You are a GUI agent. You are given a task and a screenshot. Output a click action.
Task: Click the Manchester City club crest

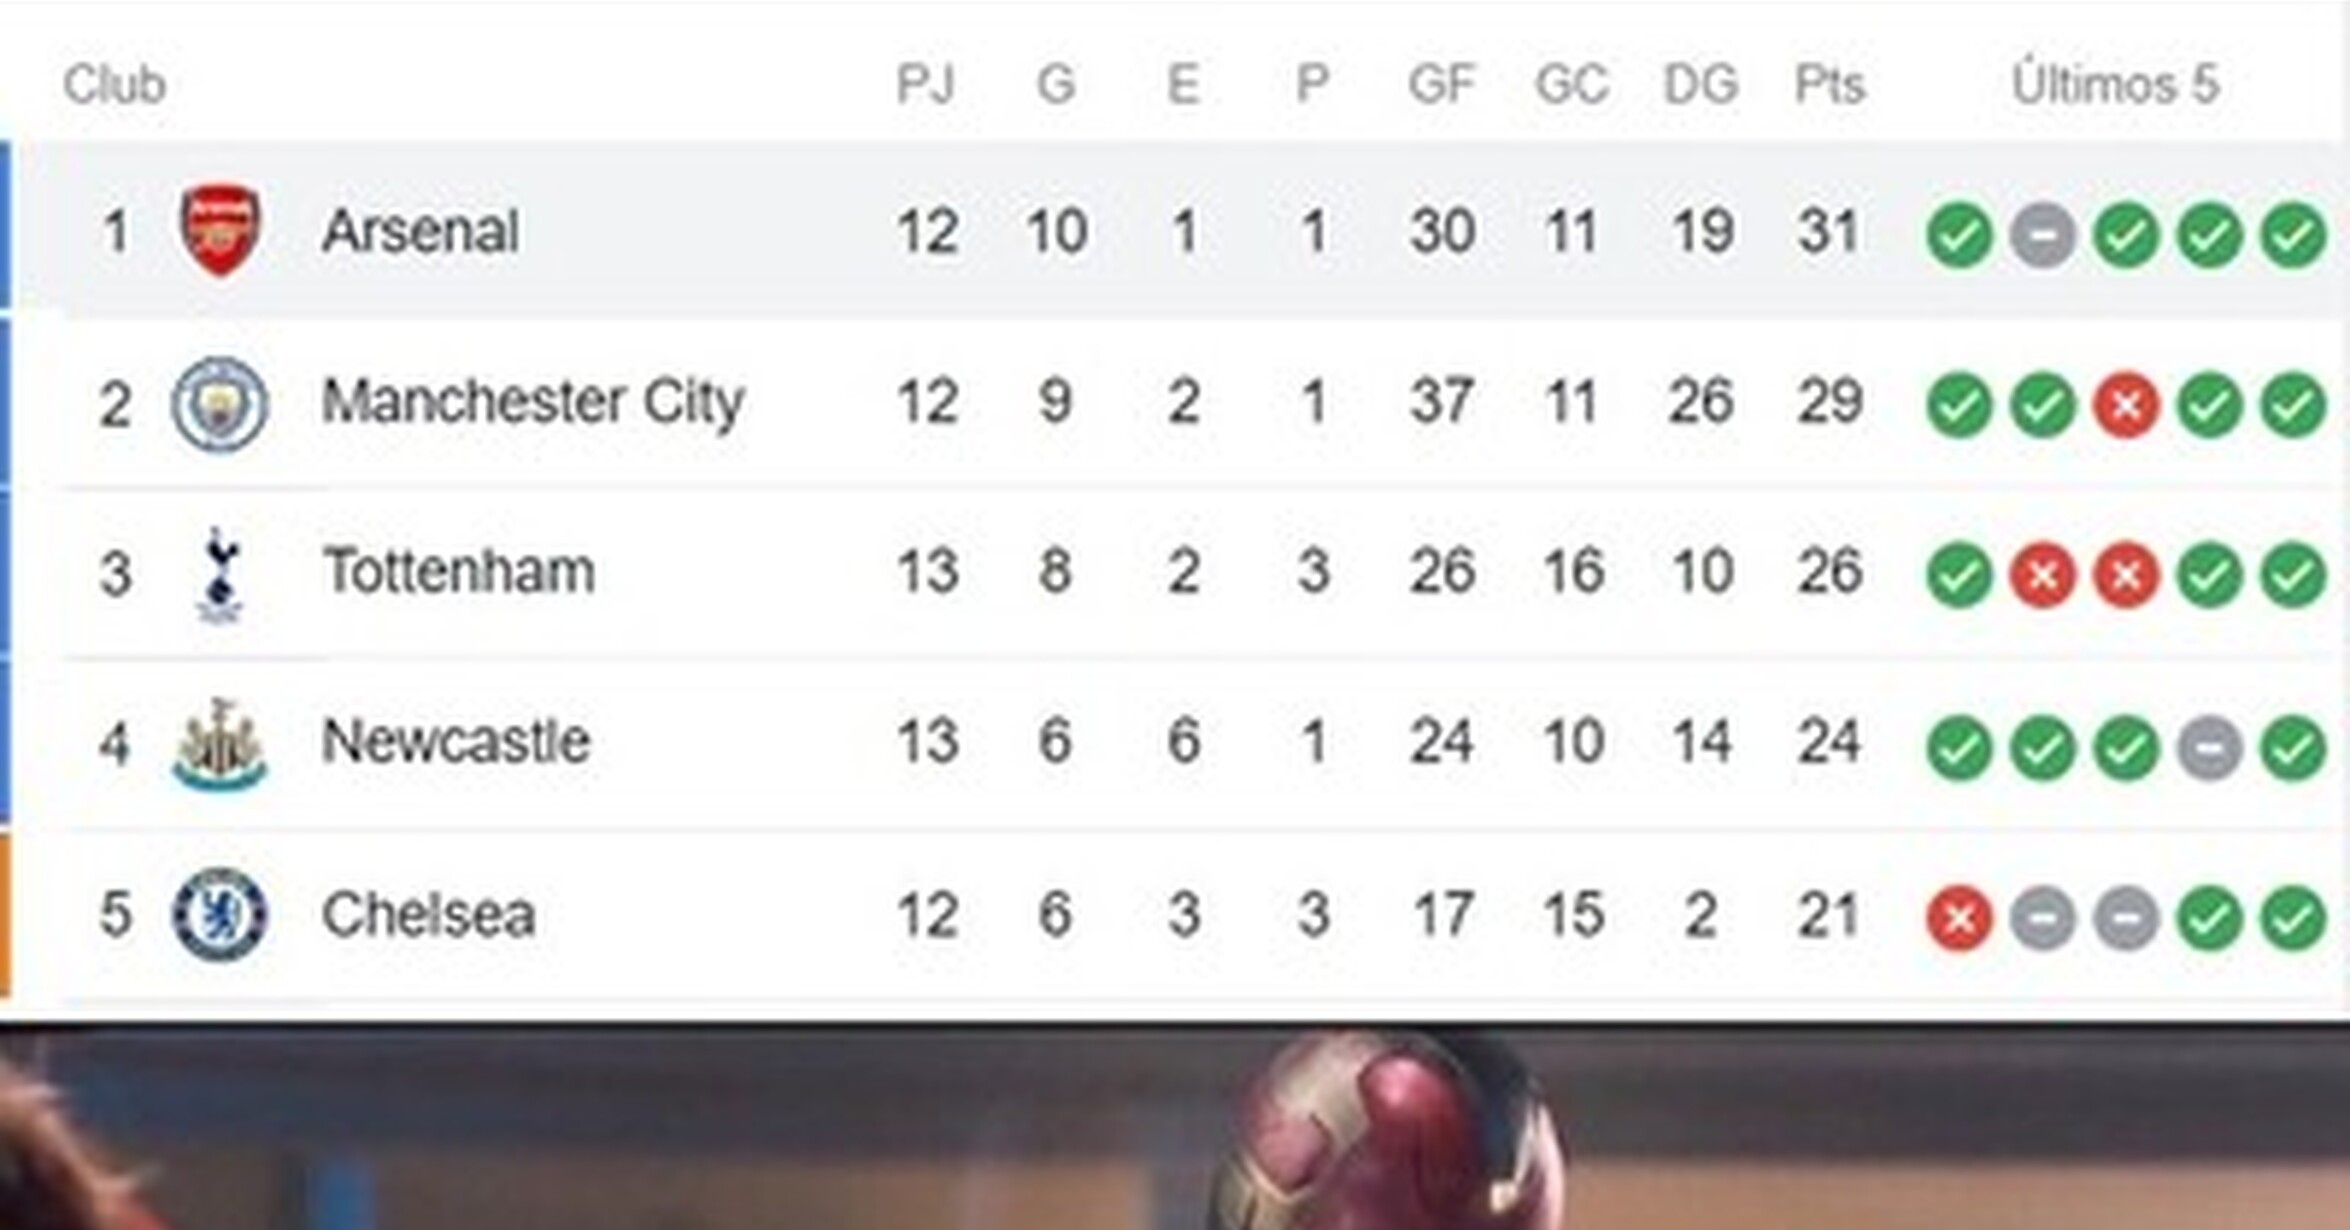point(220,404)
